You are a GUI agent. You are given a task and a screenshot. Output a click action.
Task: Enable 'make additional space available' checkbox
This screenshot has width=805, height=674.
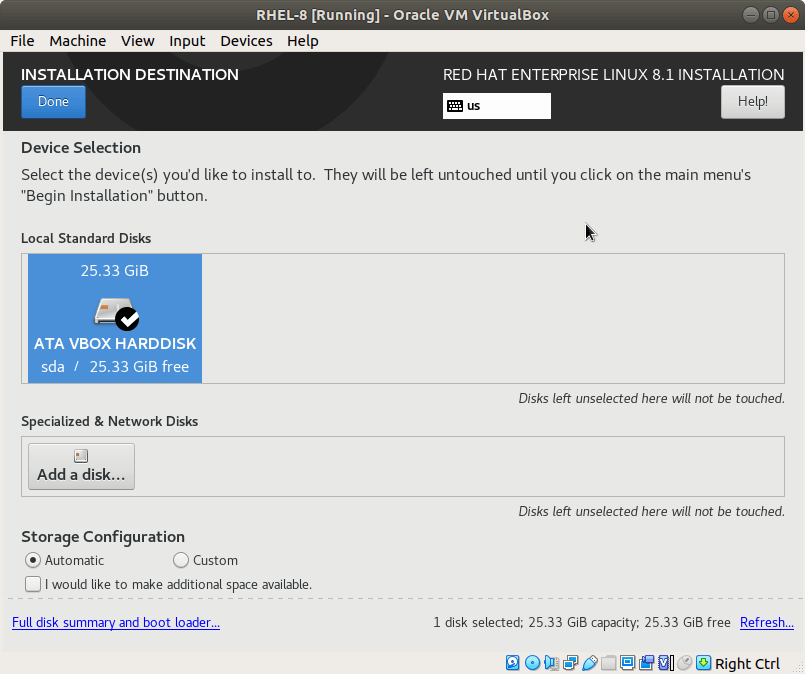click(x=34, y=584)
